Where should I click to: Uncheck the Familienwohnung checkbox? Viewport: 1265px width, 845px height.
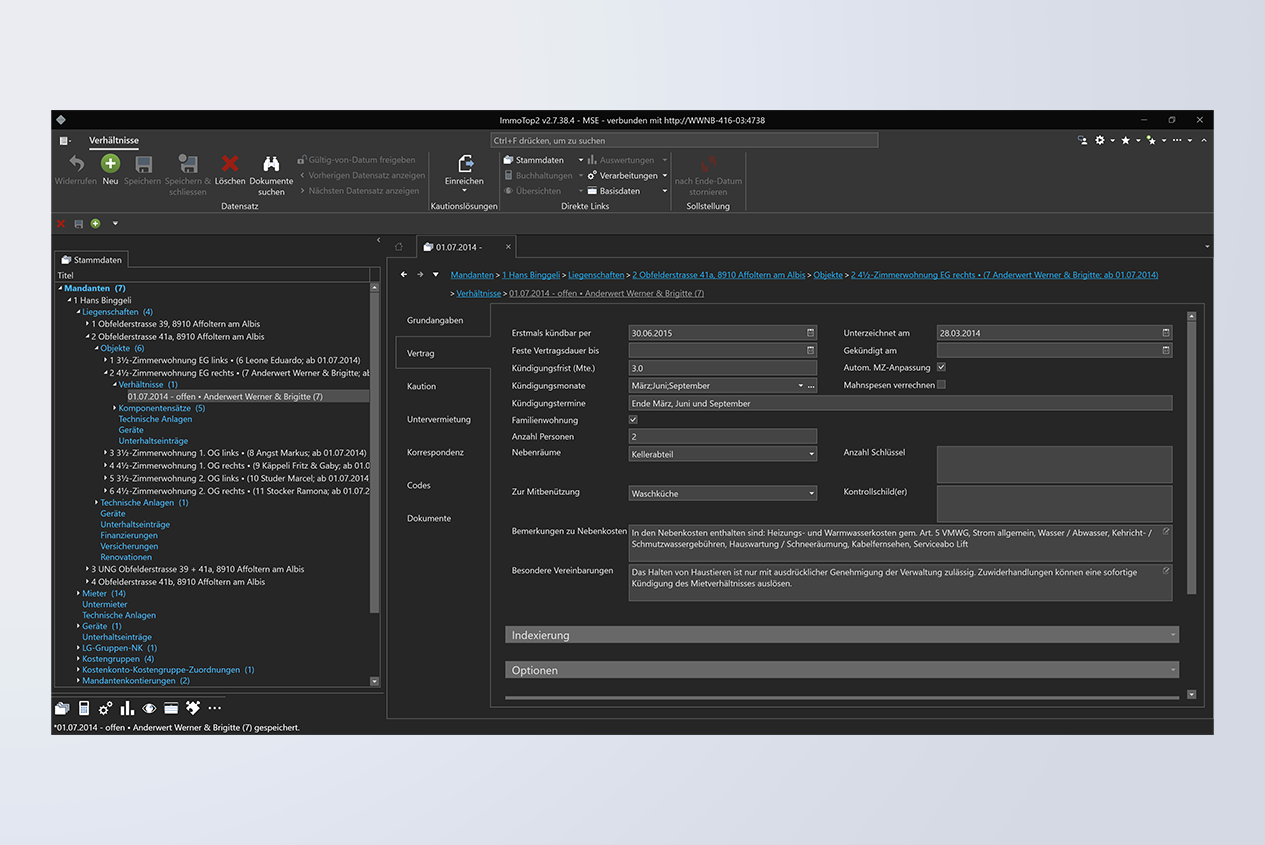[x=632, y=420]
